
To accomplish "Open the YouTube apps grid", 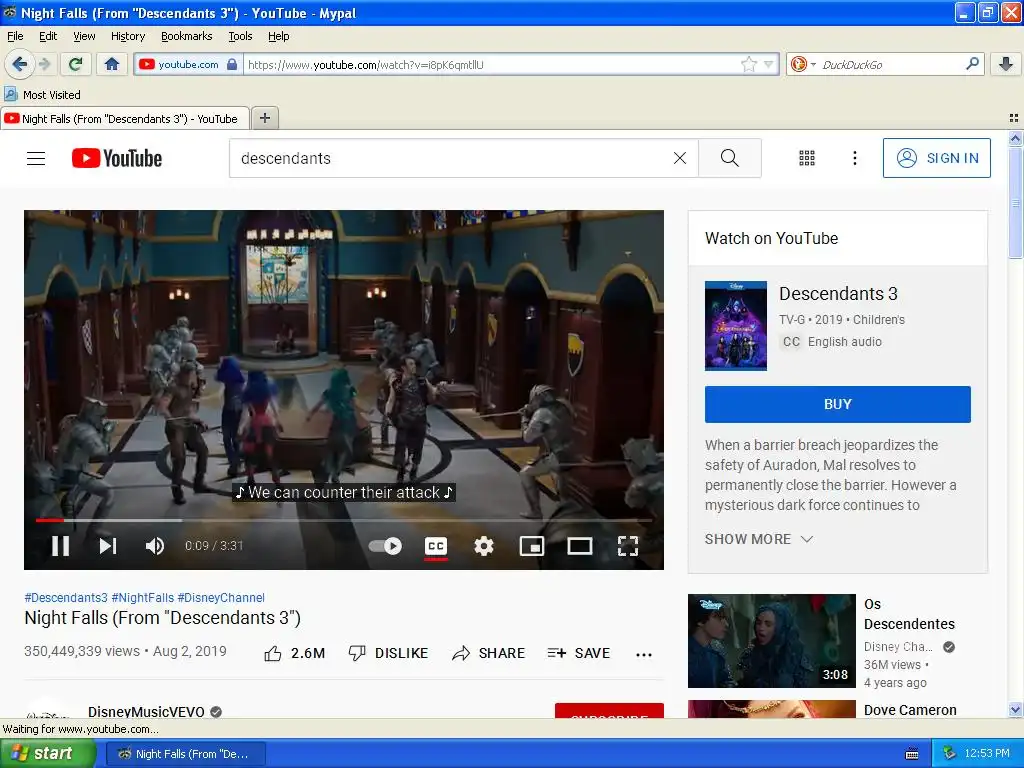I will 807,158.
